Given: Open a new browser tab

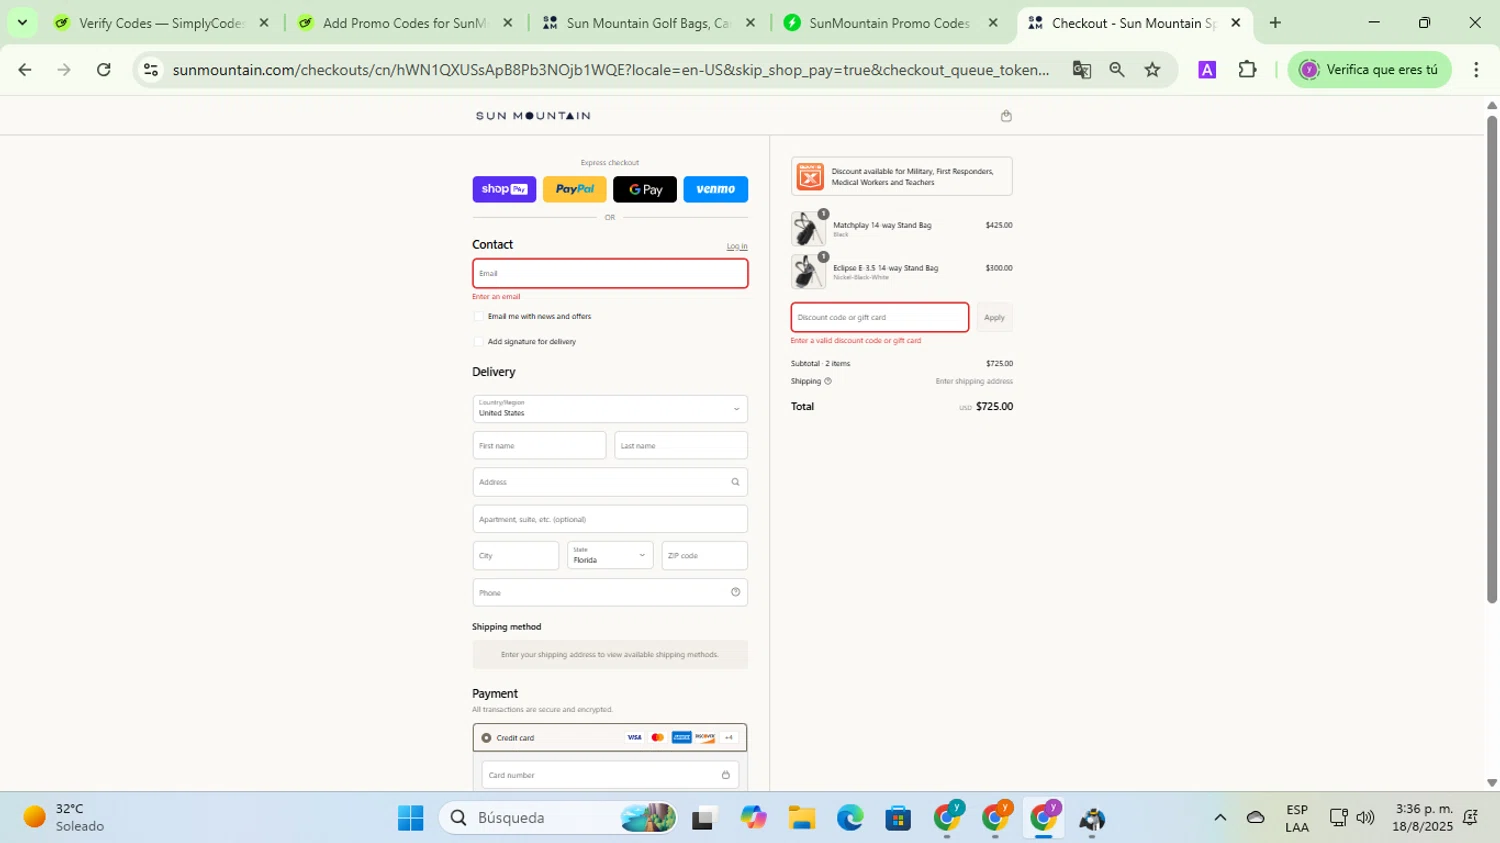Looking at the screenshot, I should point(1275,22).
